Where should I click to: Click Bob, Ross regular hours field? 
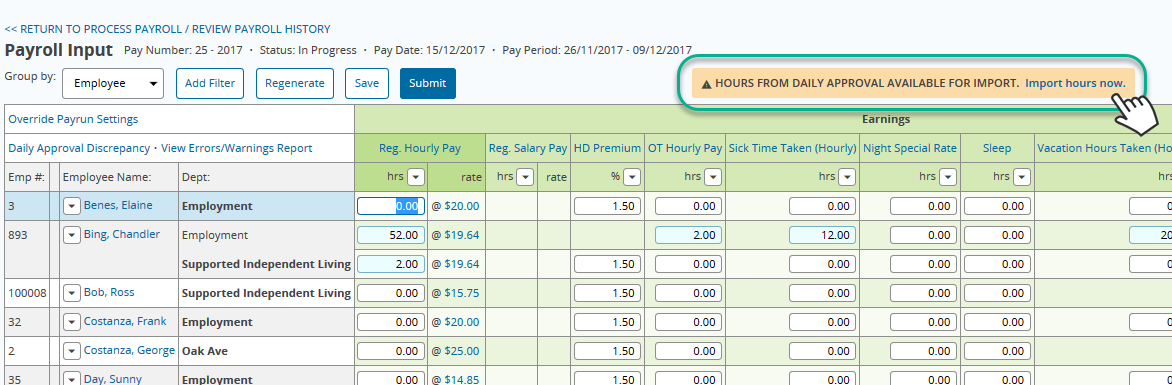391,293
